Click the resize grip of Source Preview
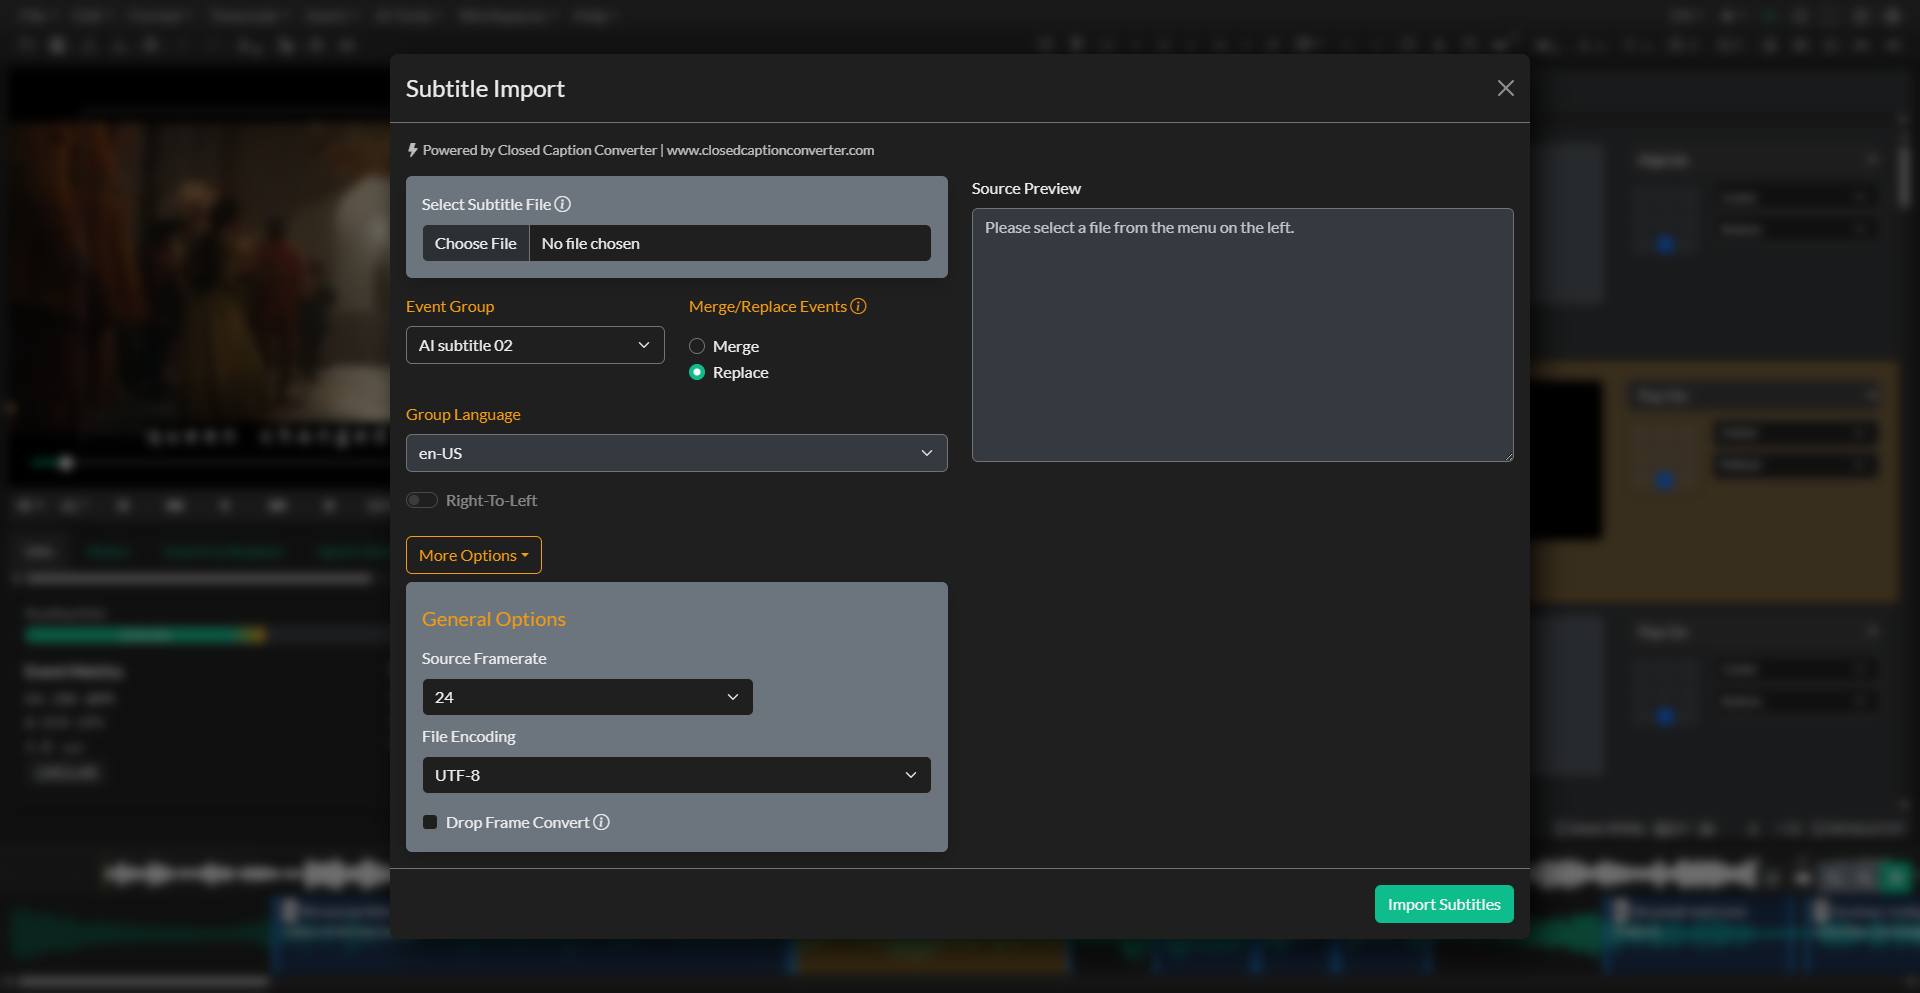Image resolution: width=1920 pixels, height=993 pixels. click(1507, 455)
